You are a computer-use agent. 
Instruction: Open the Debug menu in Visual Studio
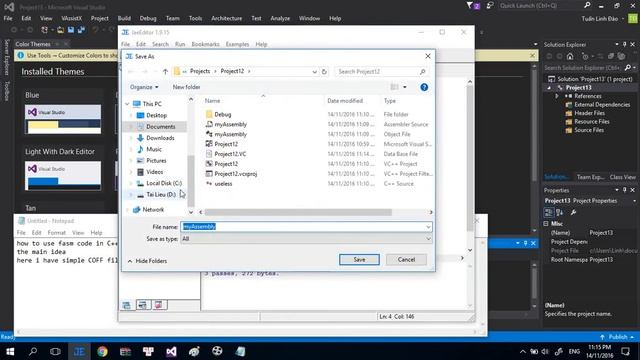pos(148,18)
